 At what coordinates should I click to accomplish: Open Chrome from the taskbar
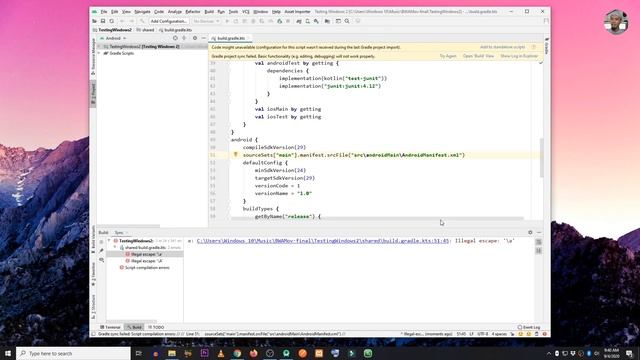click(237, 353)
